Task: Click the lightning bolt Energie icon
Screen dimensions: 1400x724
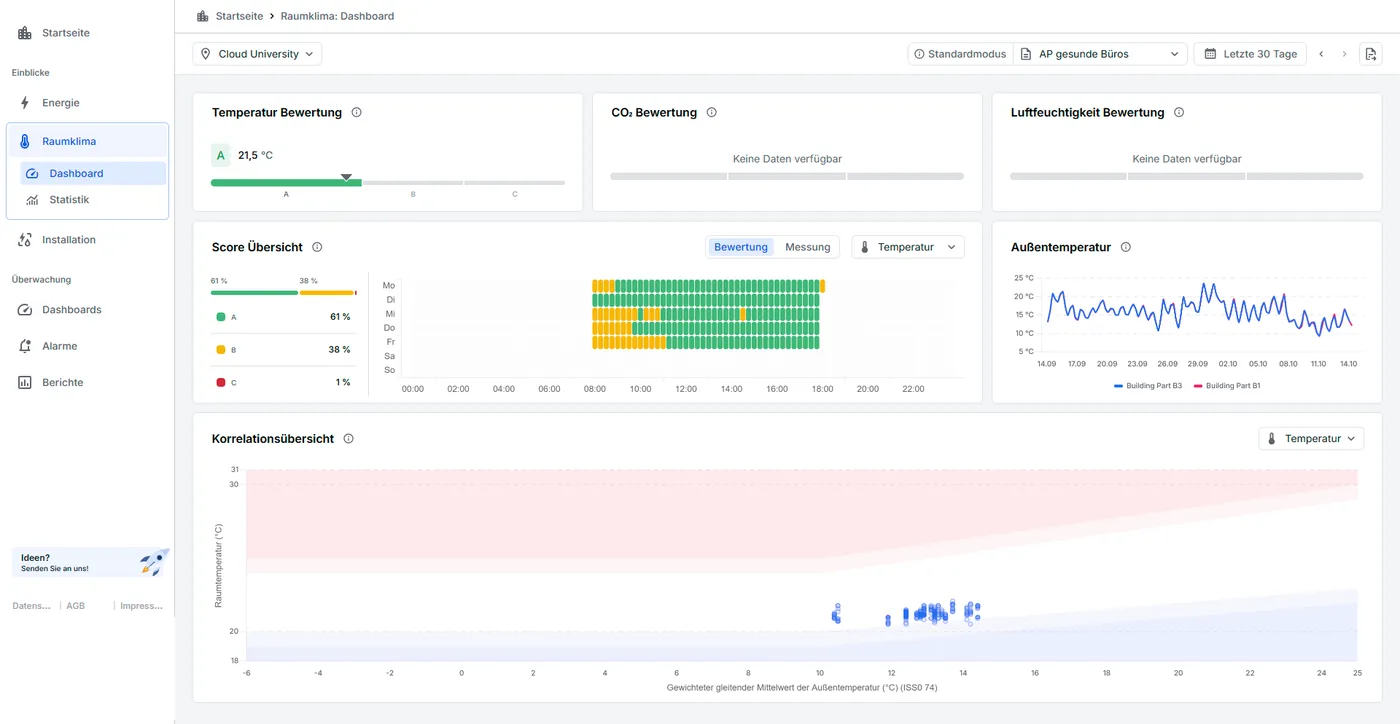Action: (x=25, y=103)
